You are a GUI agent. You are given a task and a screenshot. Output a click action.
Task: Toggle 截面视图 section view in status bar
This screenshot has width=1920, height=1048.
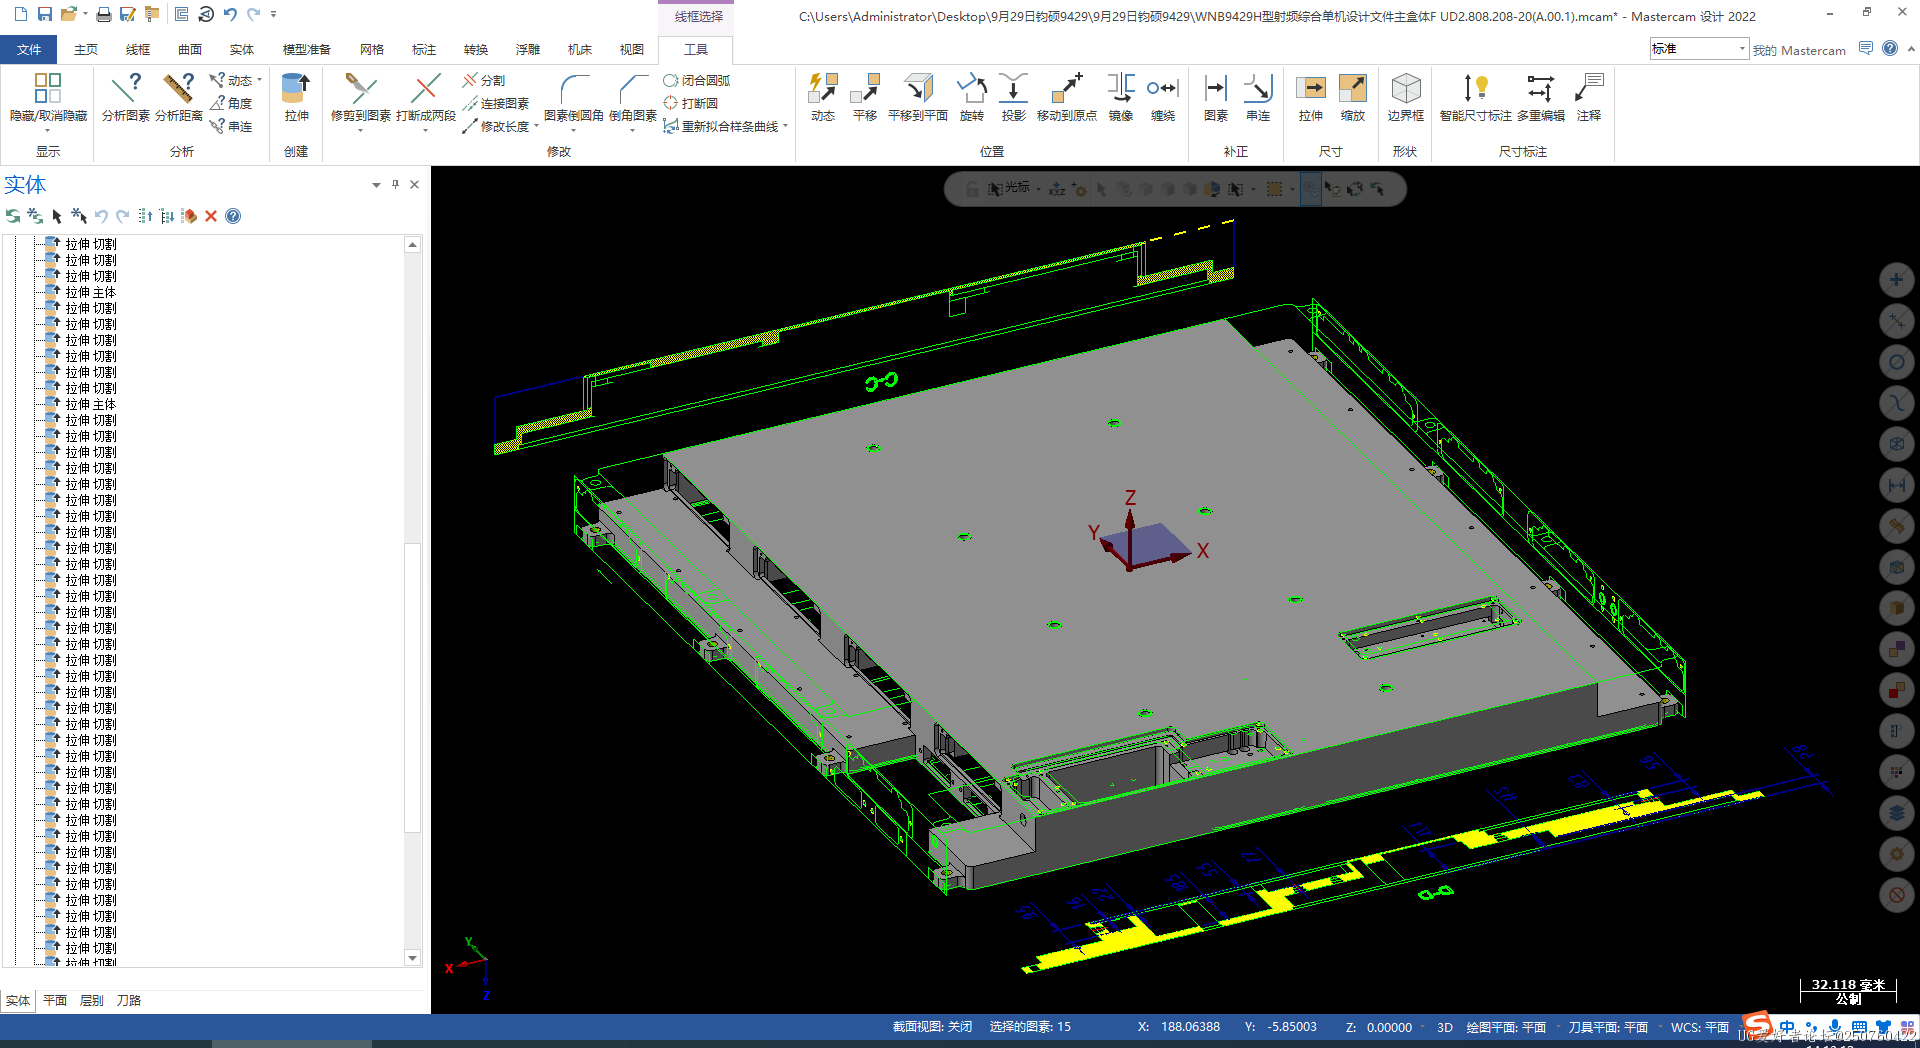[x=932, y=1027]
